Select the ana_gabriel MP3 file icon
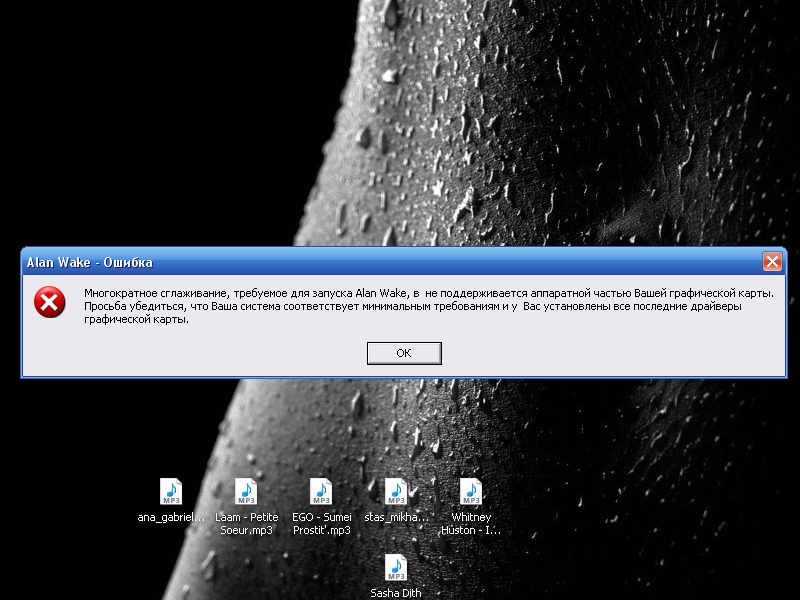 171,491
